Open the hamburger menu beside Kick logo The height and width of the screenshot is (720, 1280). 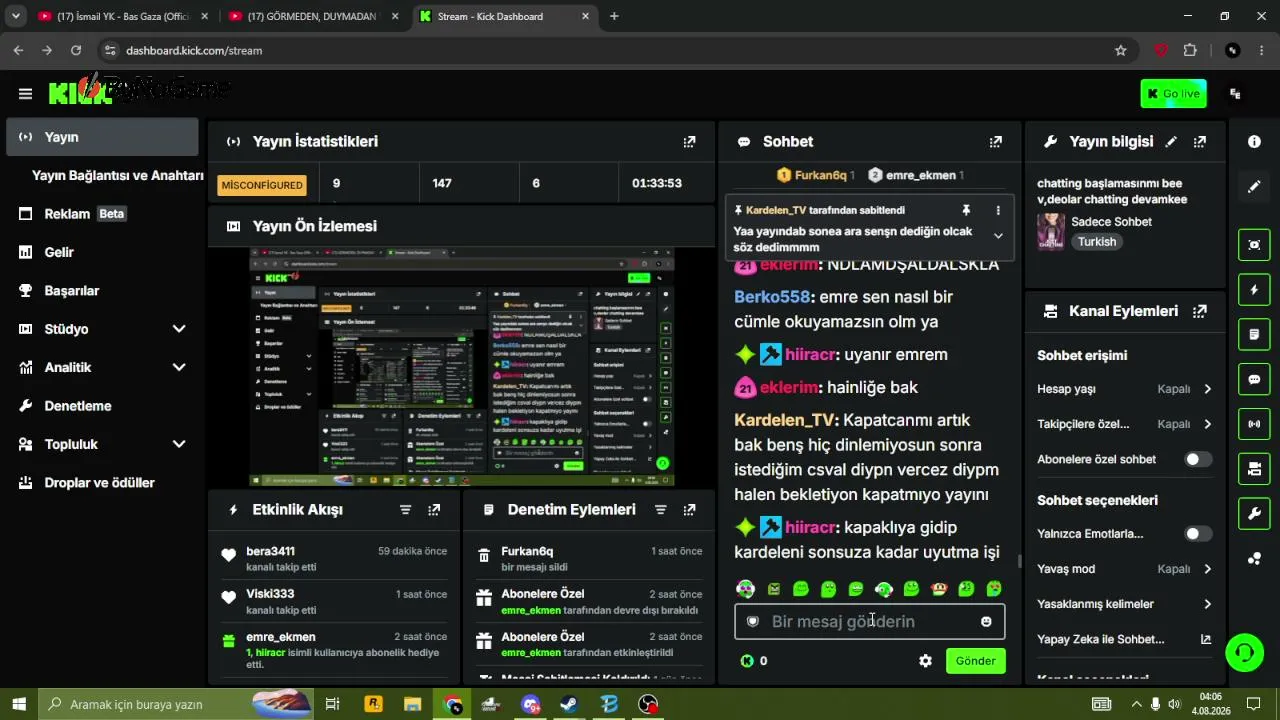[25, 94]
